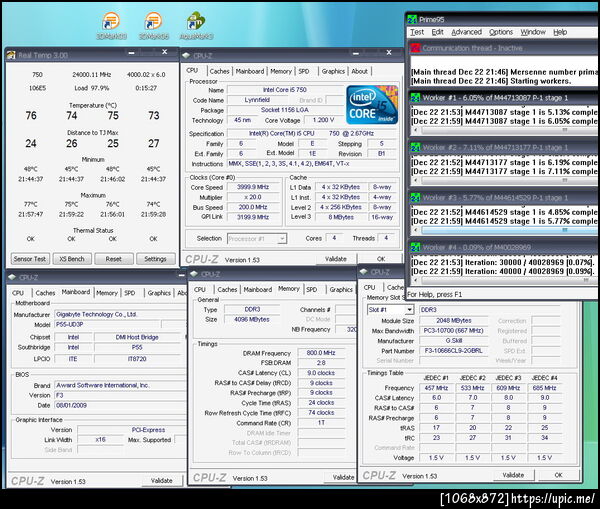This screenshot has width=600, height=509.
Task: Open the Options menu in Prime95
Action: 501,32
